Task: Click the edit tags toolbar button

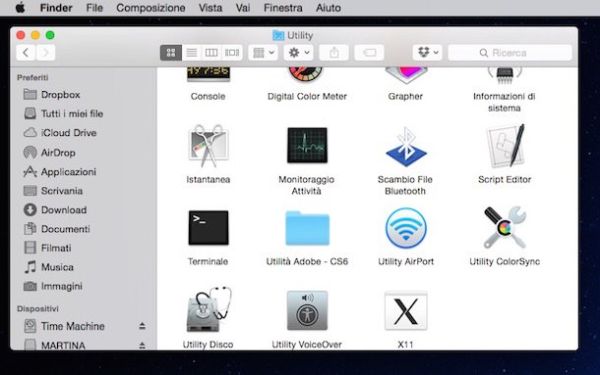Action: click(369, 52)
